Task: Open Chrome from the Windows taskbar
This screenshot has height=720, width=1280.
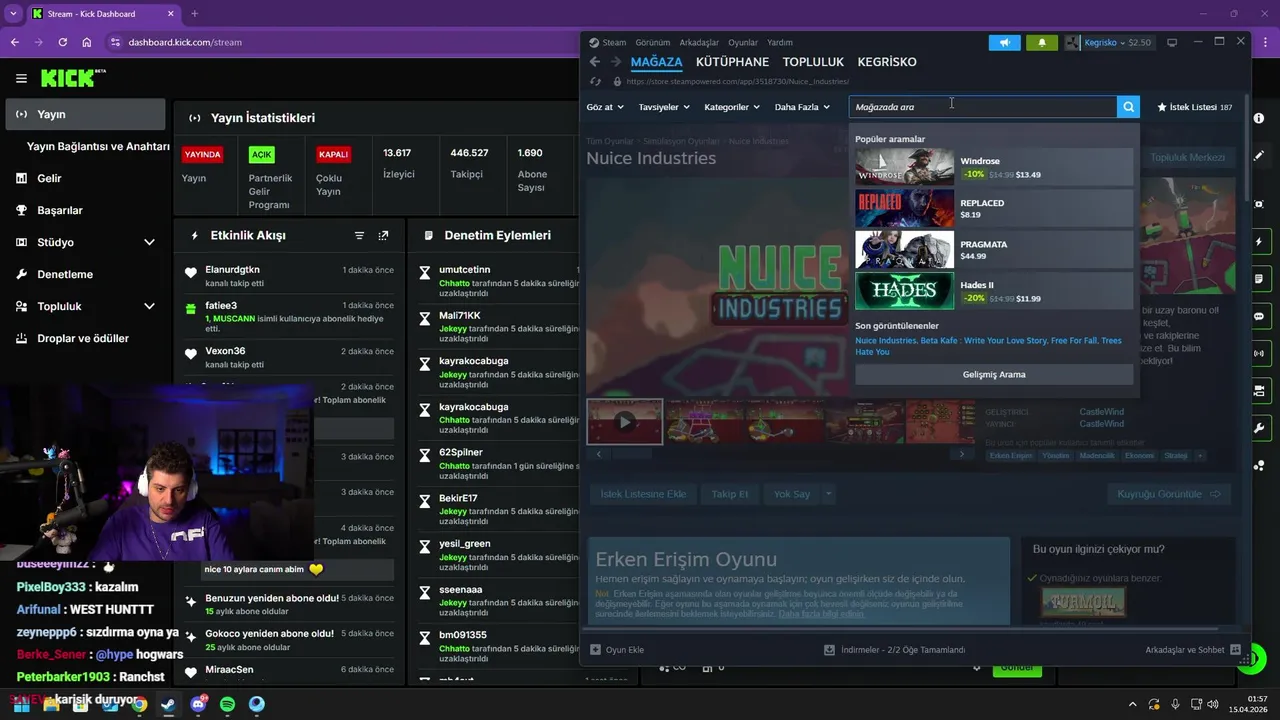Action: [139, 704]
